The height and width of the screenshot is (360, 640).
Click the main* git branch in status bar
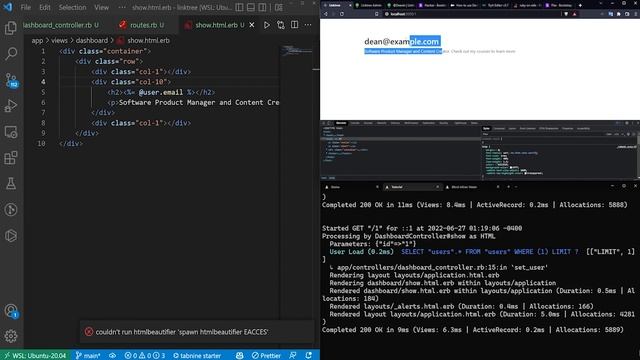point(88,356)
